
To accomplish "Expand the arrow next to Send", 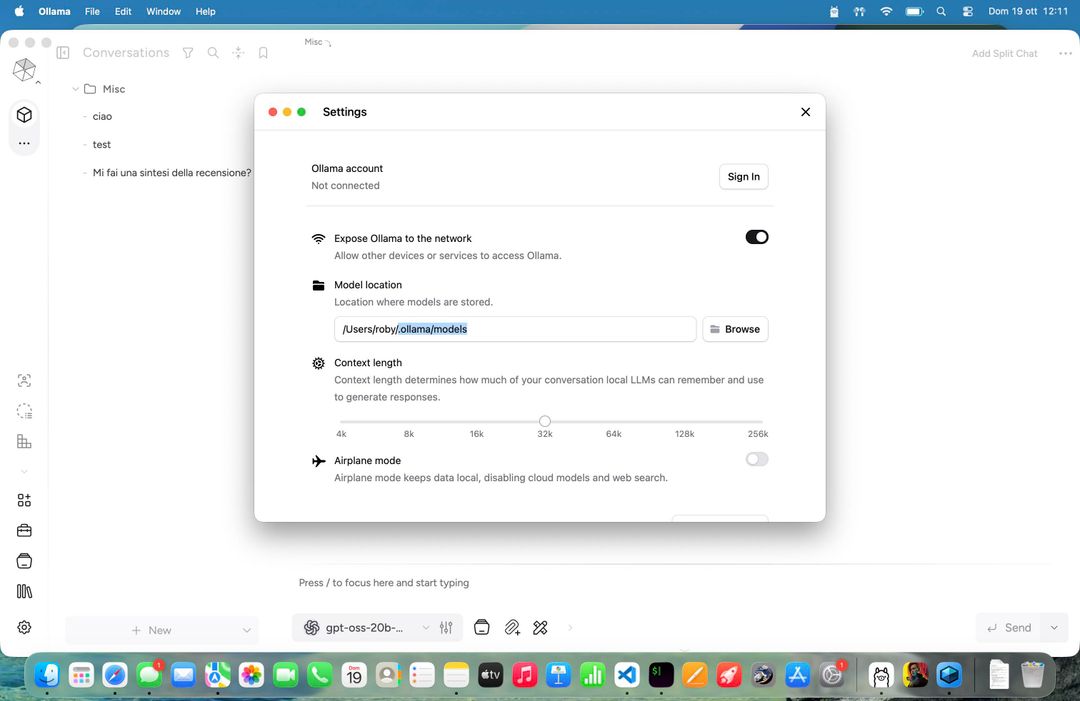I will point(1054,628).
